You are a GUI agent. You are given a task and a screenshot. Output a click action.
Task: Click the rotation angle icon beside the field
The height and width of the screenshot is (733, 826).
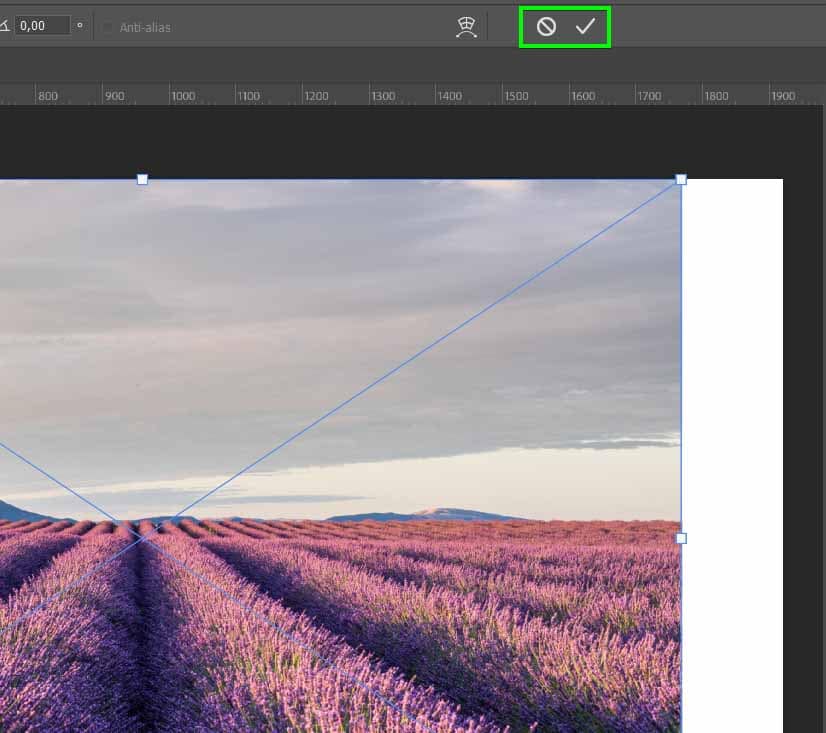coord(4,26)
